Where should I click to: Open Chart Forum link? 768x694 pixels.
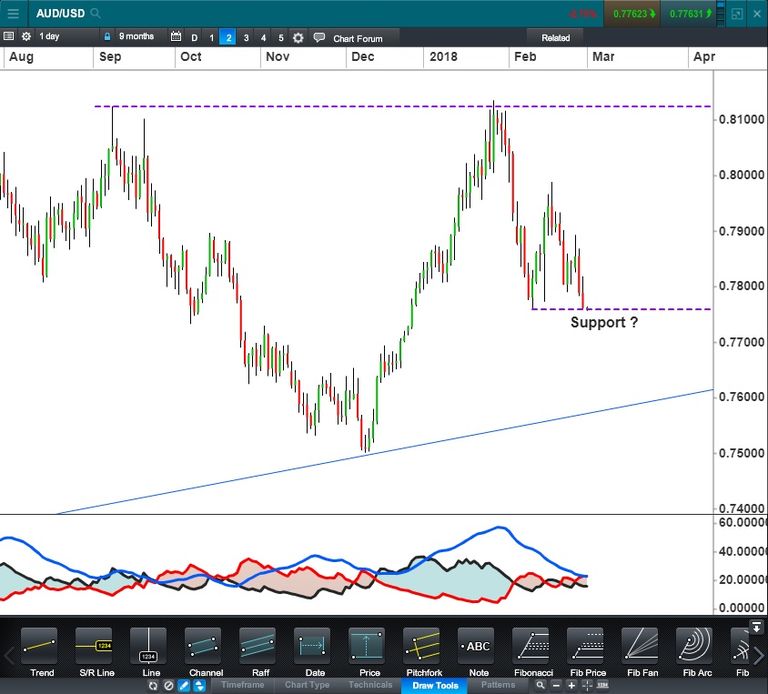(358, 38)
